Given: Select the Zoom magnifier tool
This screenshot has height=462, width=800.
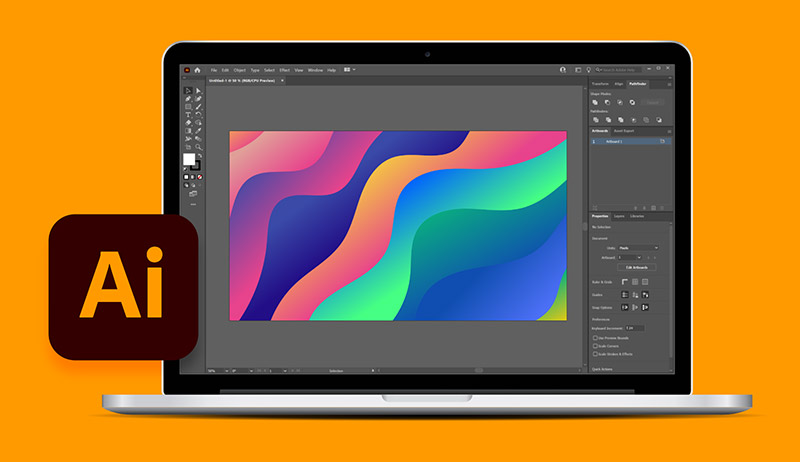Looking at the screenshot, I should [198, 147].
